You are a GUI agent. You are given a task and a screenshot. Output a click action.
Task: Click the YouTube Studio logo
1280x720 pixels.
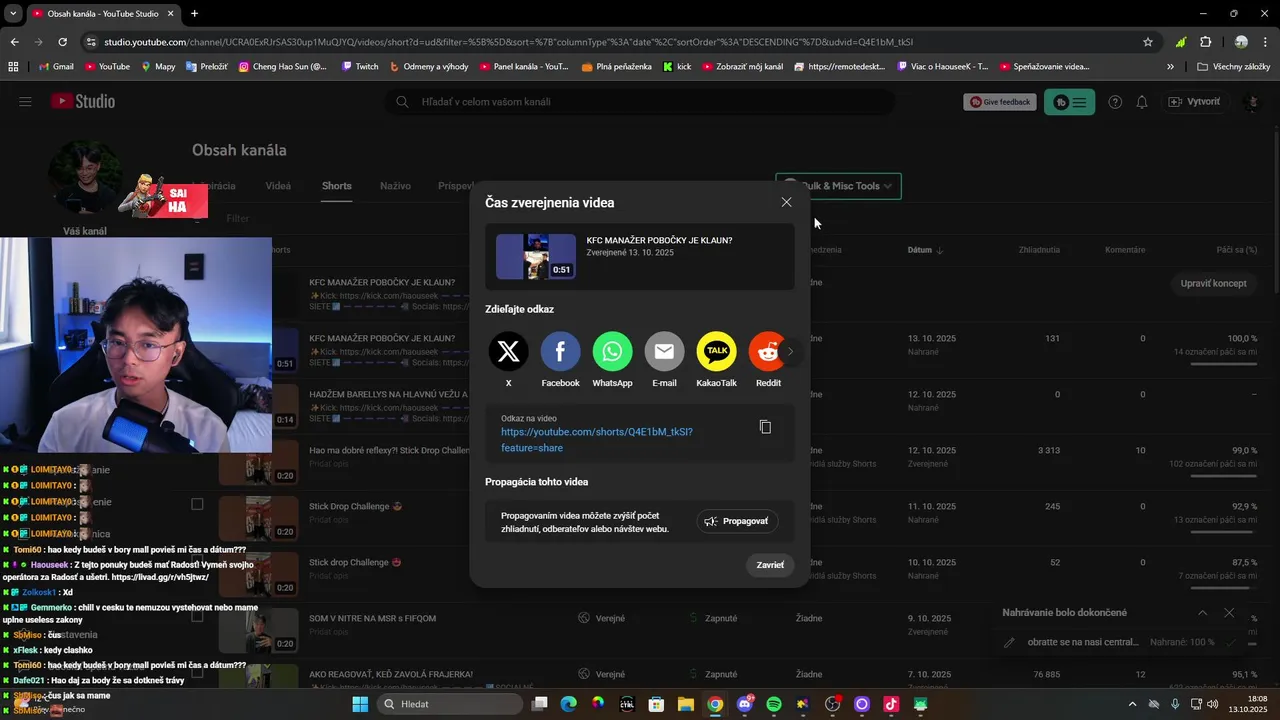pyautogui.click(x=83, y=102)
